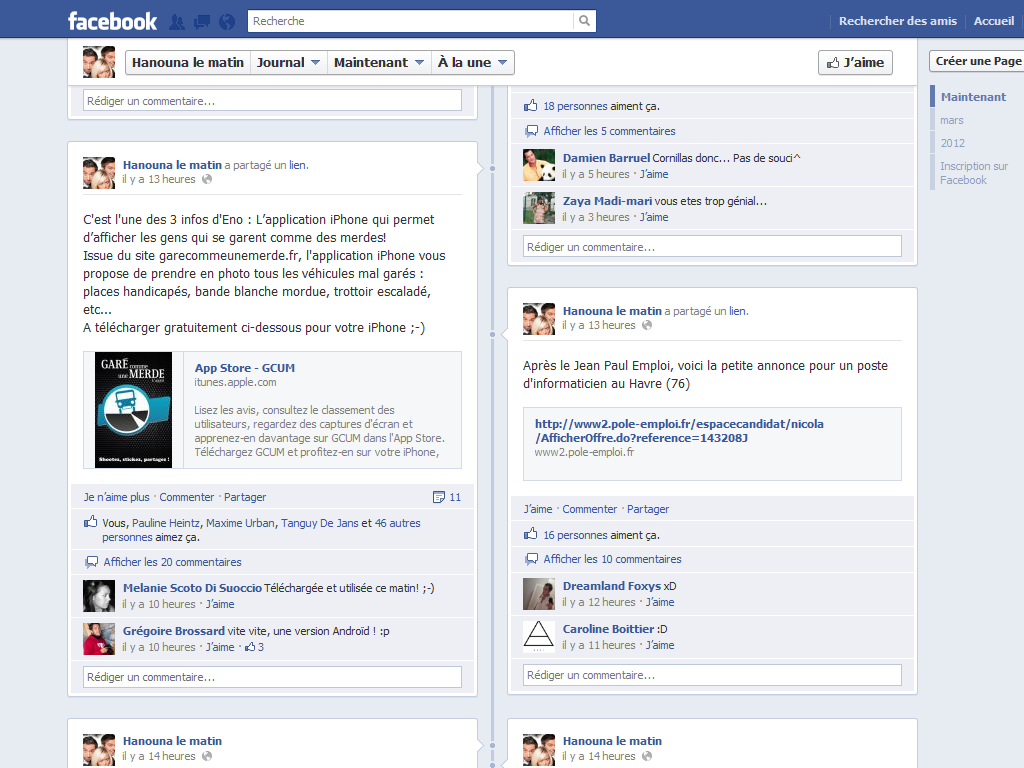This screenshot has width=1024, height=768.
Task: Click the comment count icon showing 11
Action: 439,497
